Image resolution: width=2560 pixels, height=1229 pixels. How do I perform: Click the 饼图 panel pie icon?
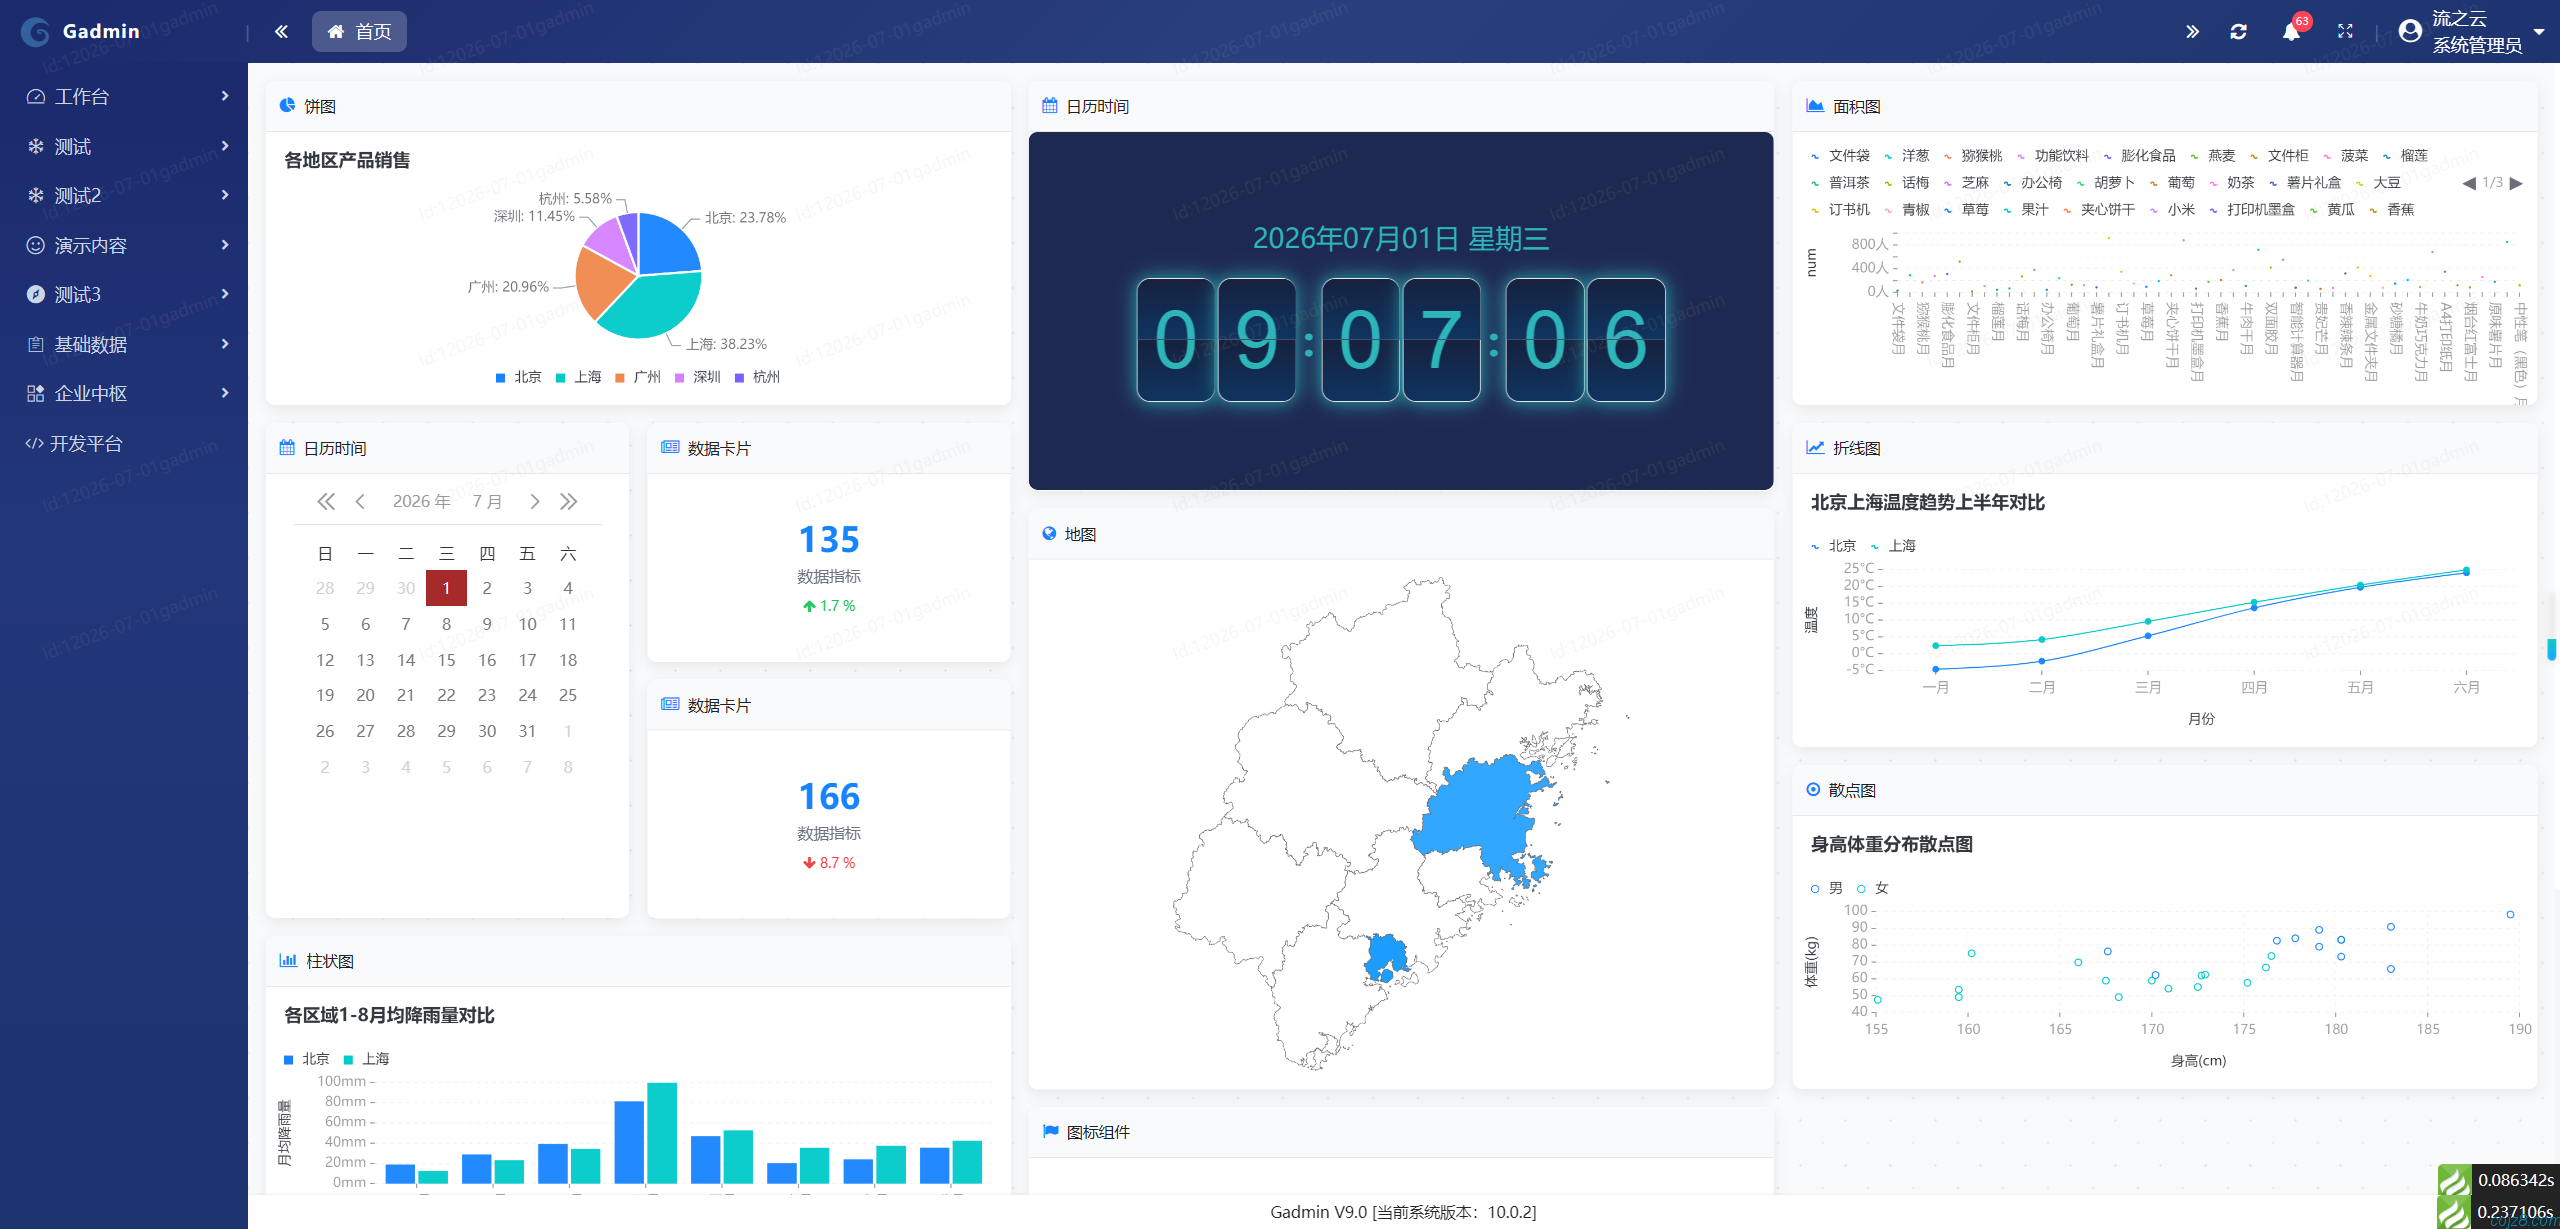(288, 106)
